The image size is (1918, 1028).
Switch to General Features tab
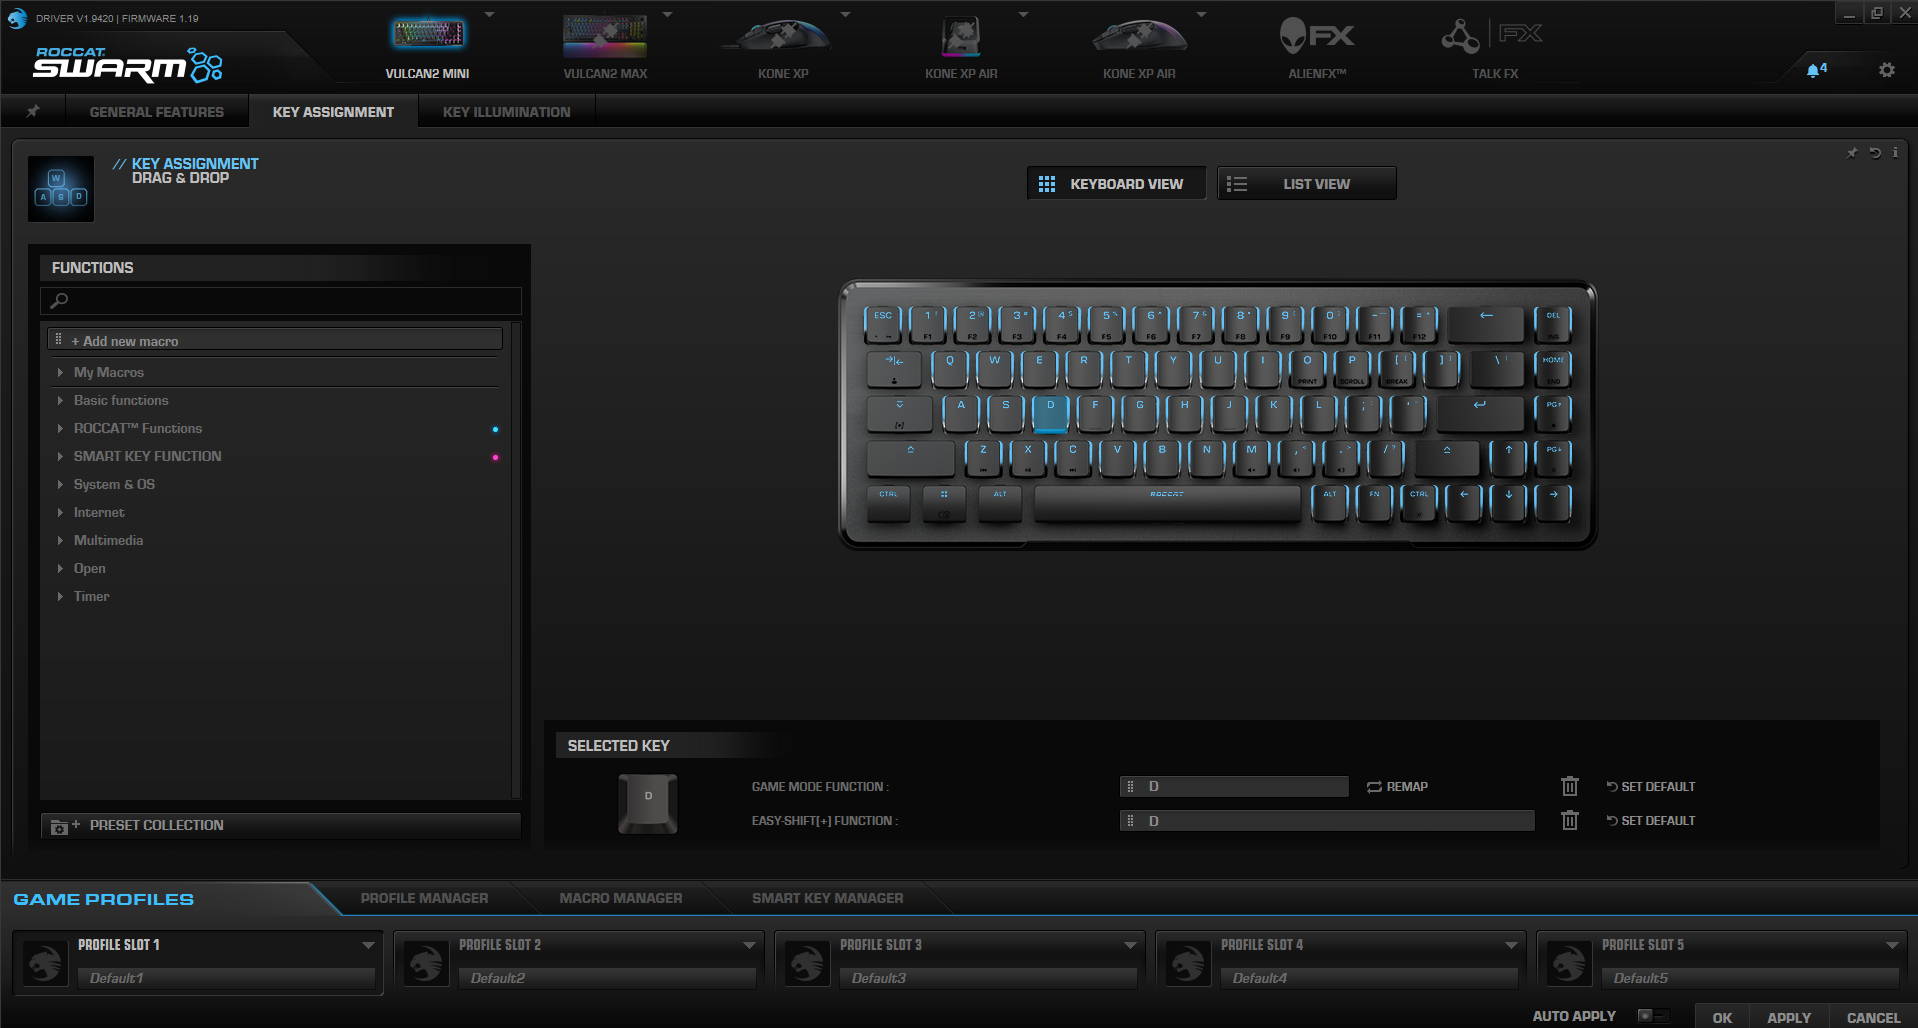coord(157,112)
